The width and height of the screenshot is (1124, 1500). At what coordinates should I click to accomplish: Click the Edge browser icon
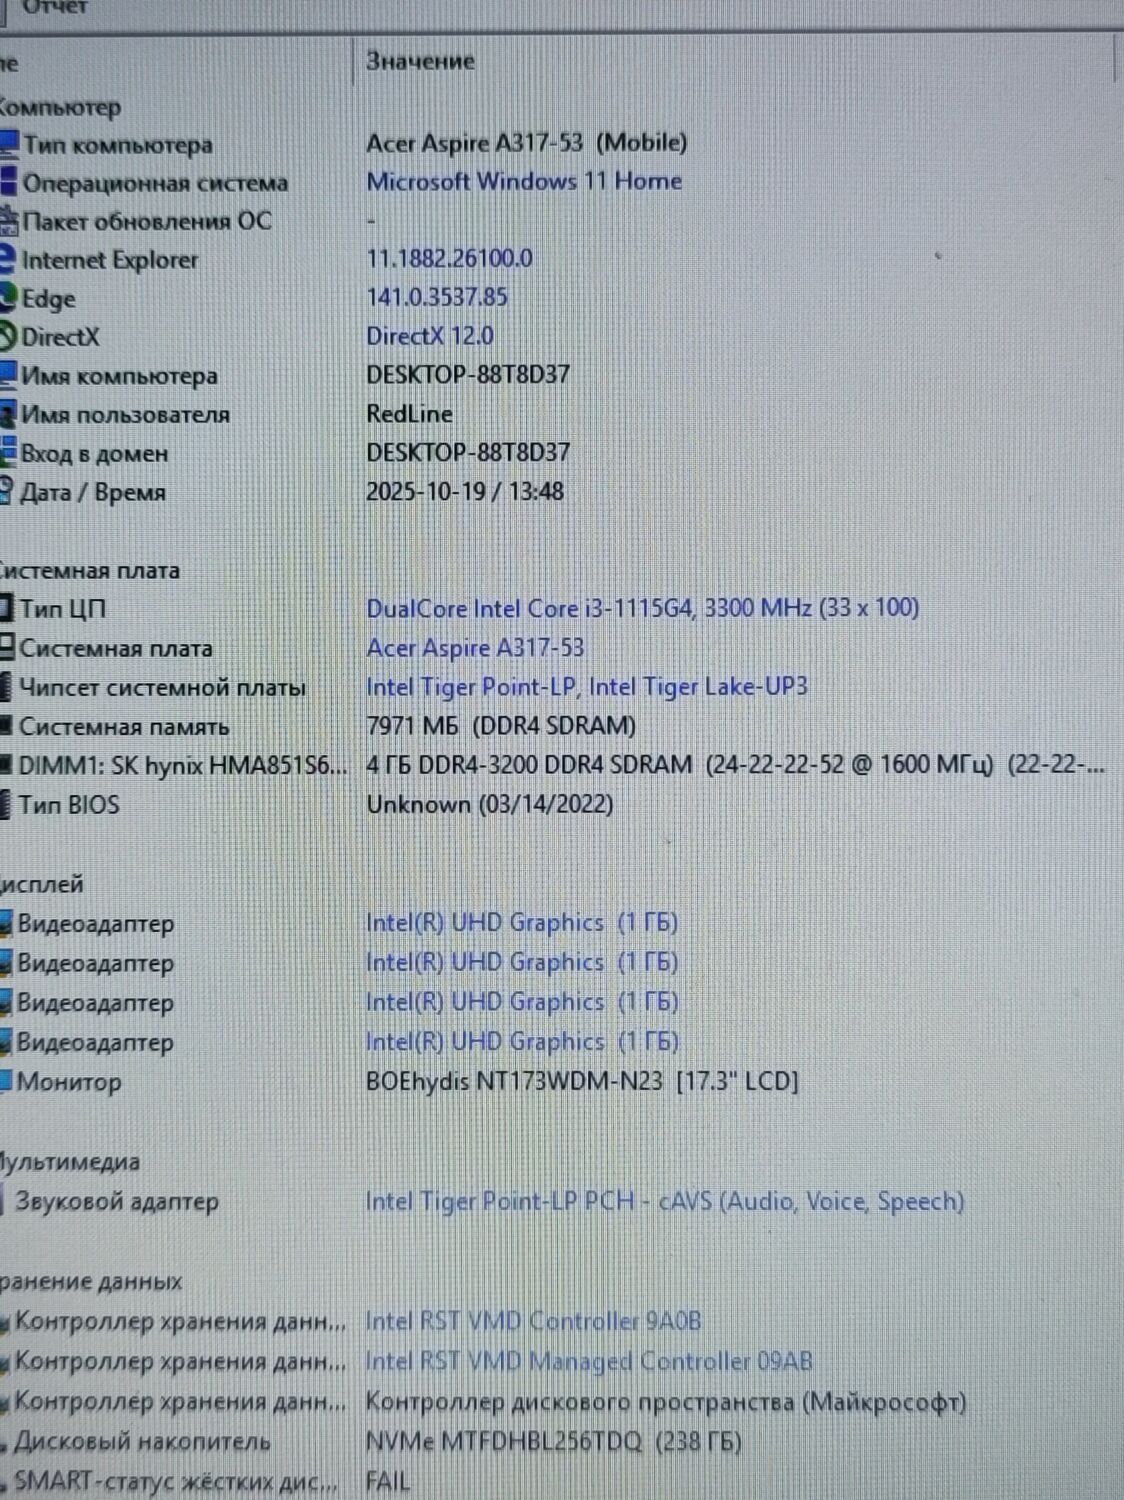click(x=8, y=298)
